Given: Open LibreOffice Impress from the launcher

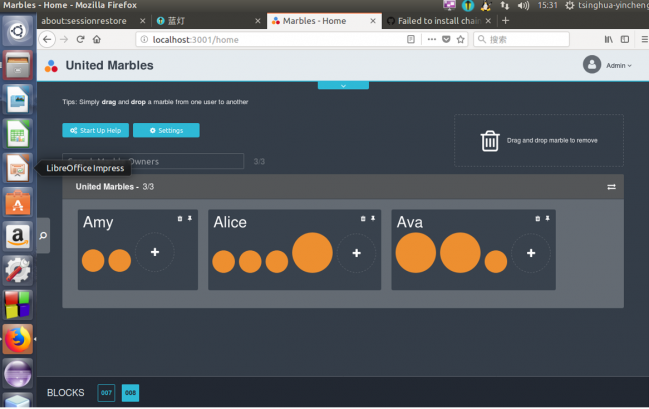Looking at the screenshot, I should coord(18,167).
